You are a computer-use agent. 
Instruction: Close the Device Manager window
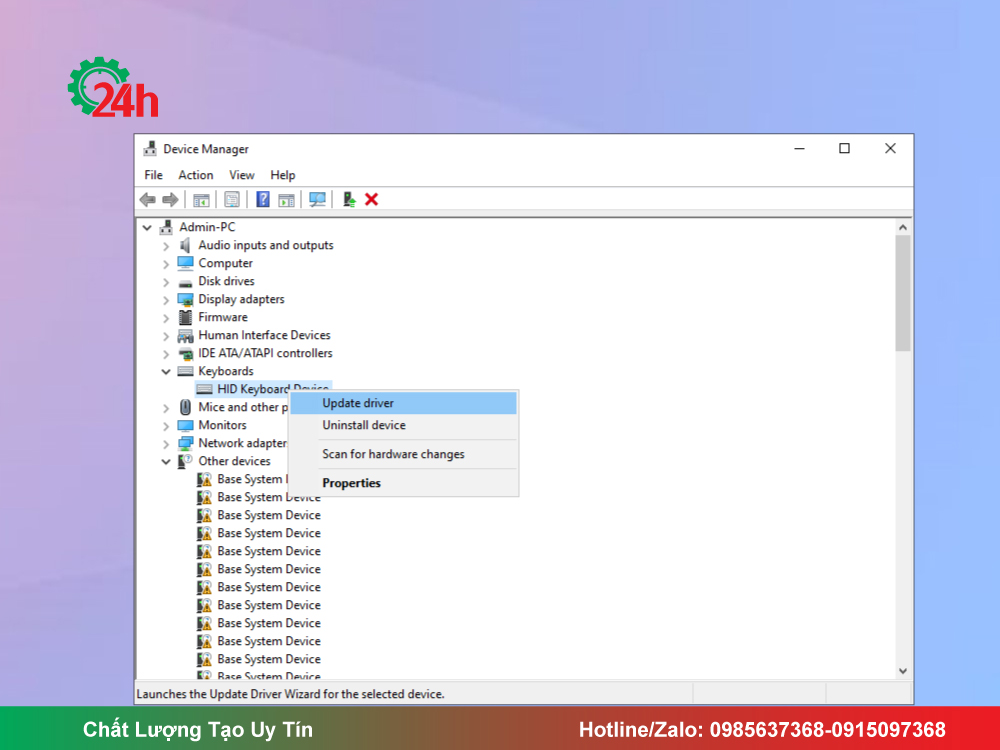point(890,149)
